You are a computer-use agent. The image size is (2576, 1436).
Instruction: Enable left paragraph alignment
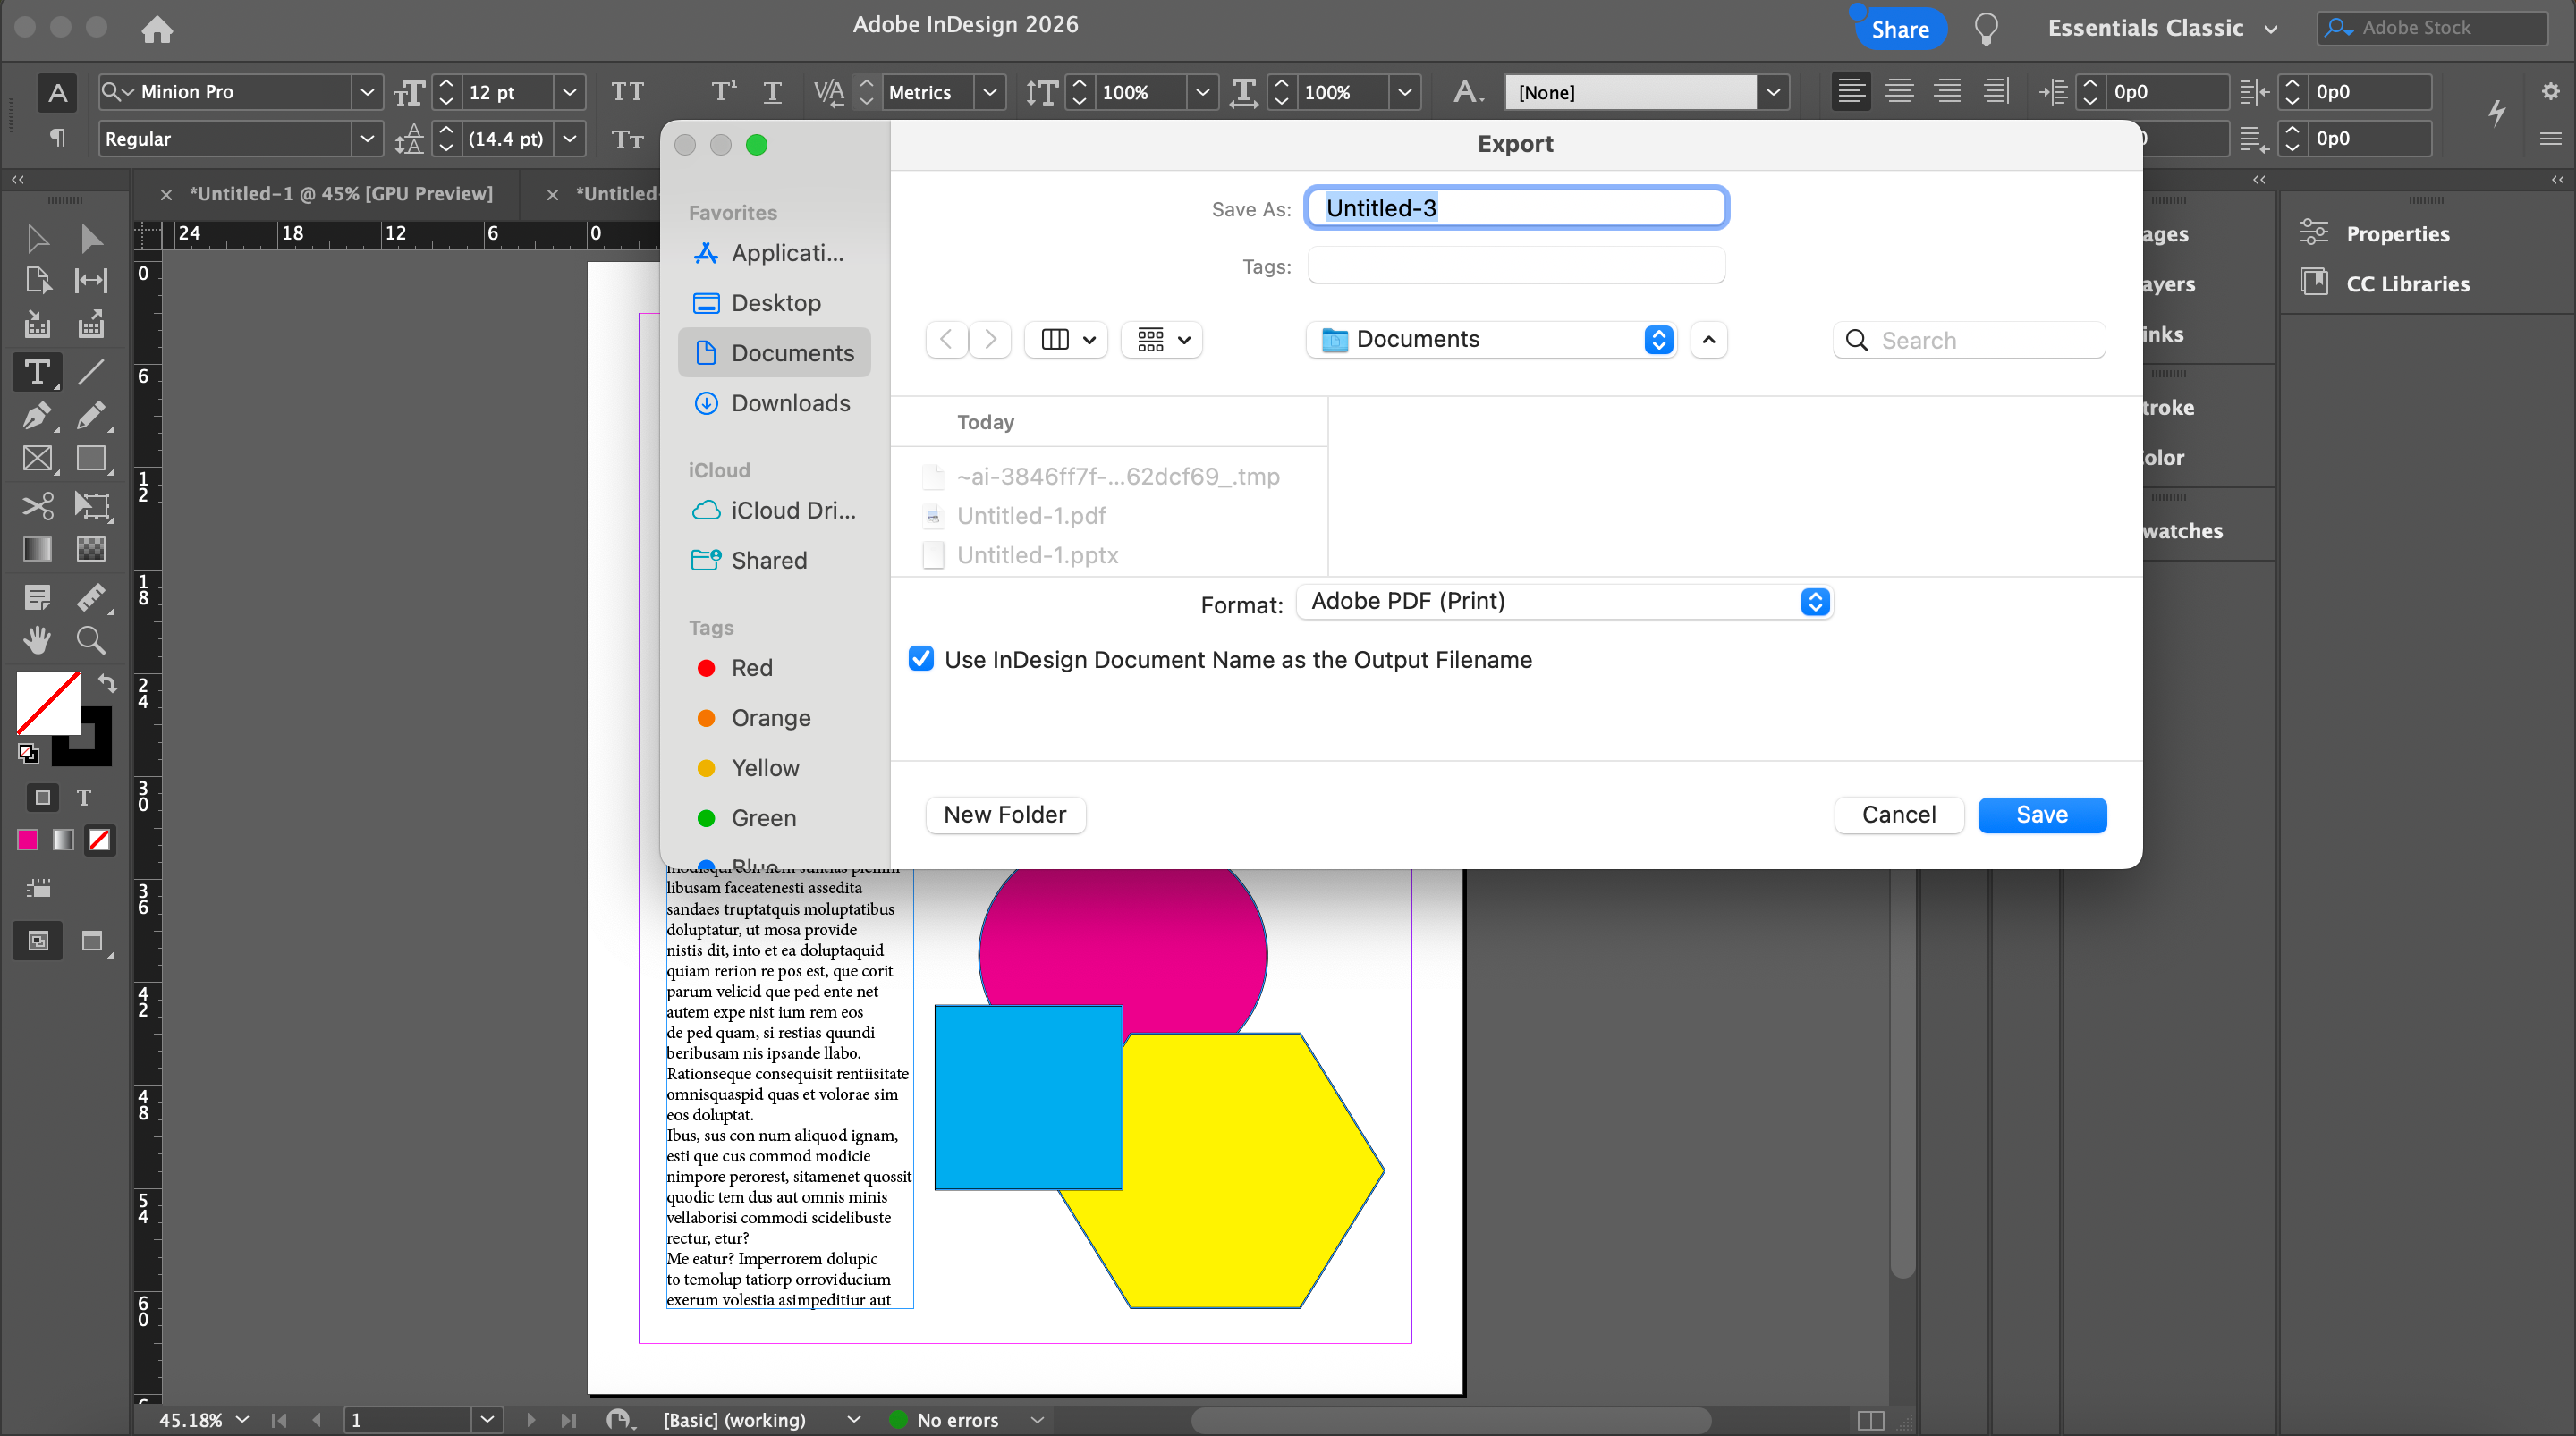(1851, 92)
